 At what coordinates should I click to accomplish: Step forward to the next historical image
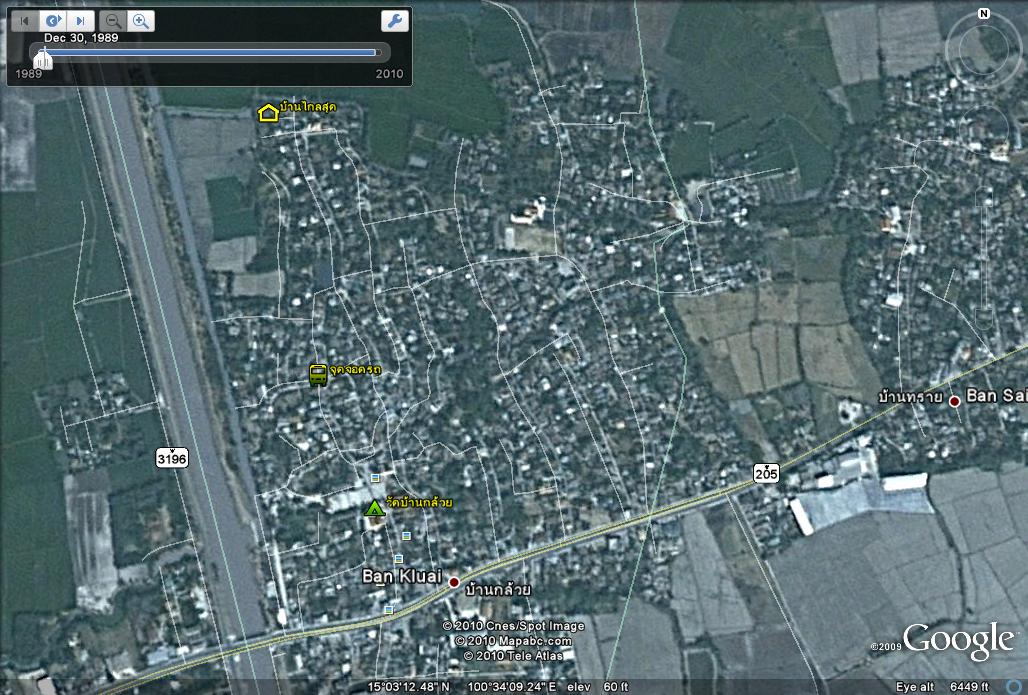point(80,21)
